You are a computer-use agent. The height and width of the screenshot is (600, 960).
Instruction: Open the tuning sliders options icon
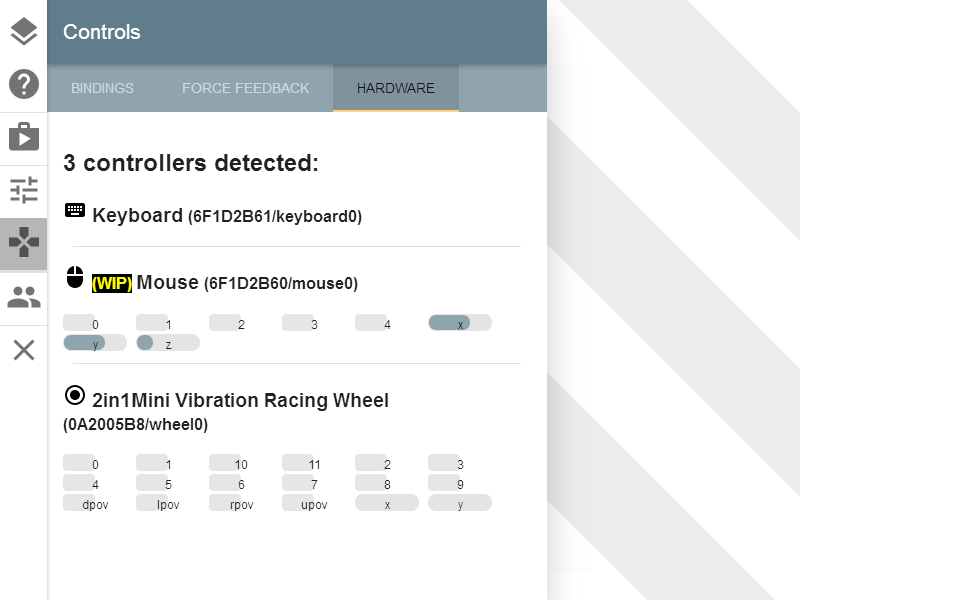click(x=24, y=190)
